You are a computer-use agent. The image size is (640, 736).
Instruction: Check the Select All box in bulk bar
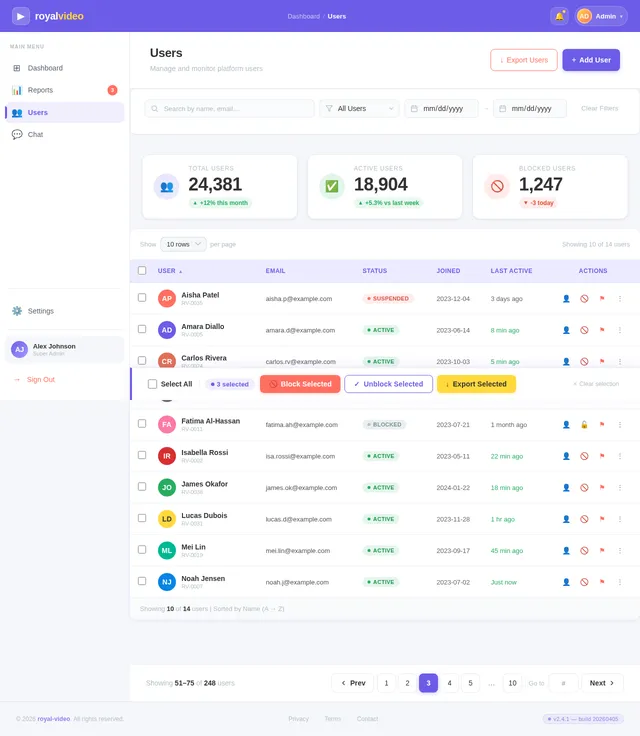[152, 384]
